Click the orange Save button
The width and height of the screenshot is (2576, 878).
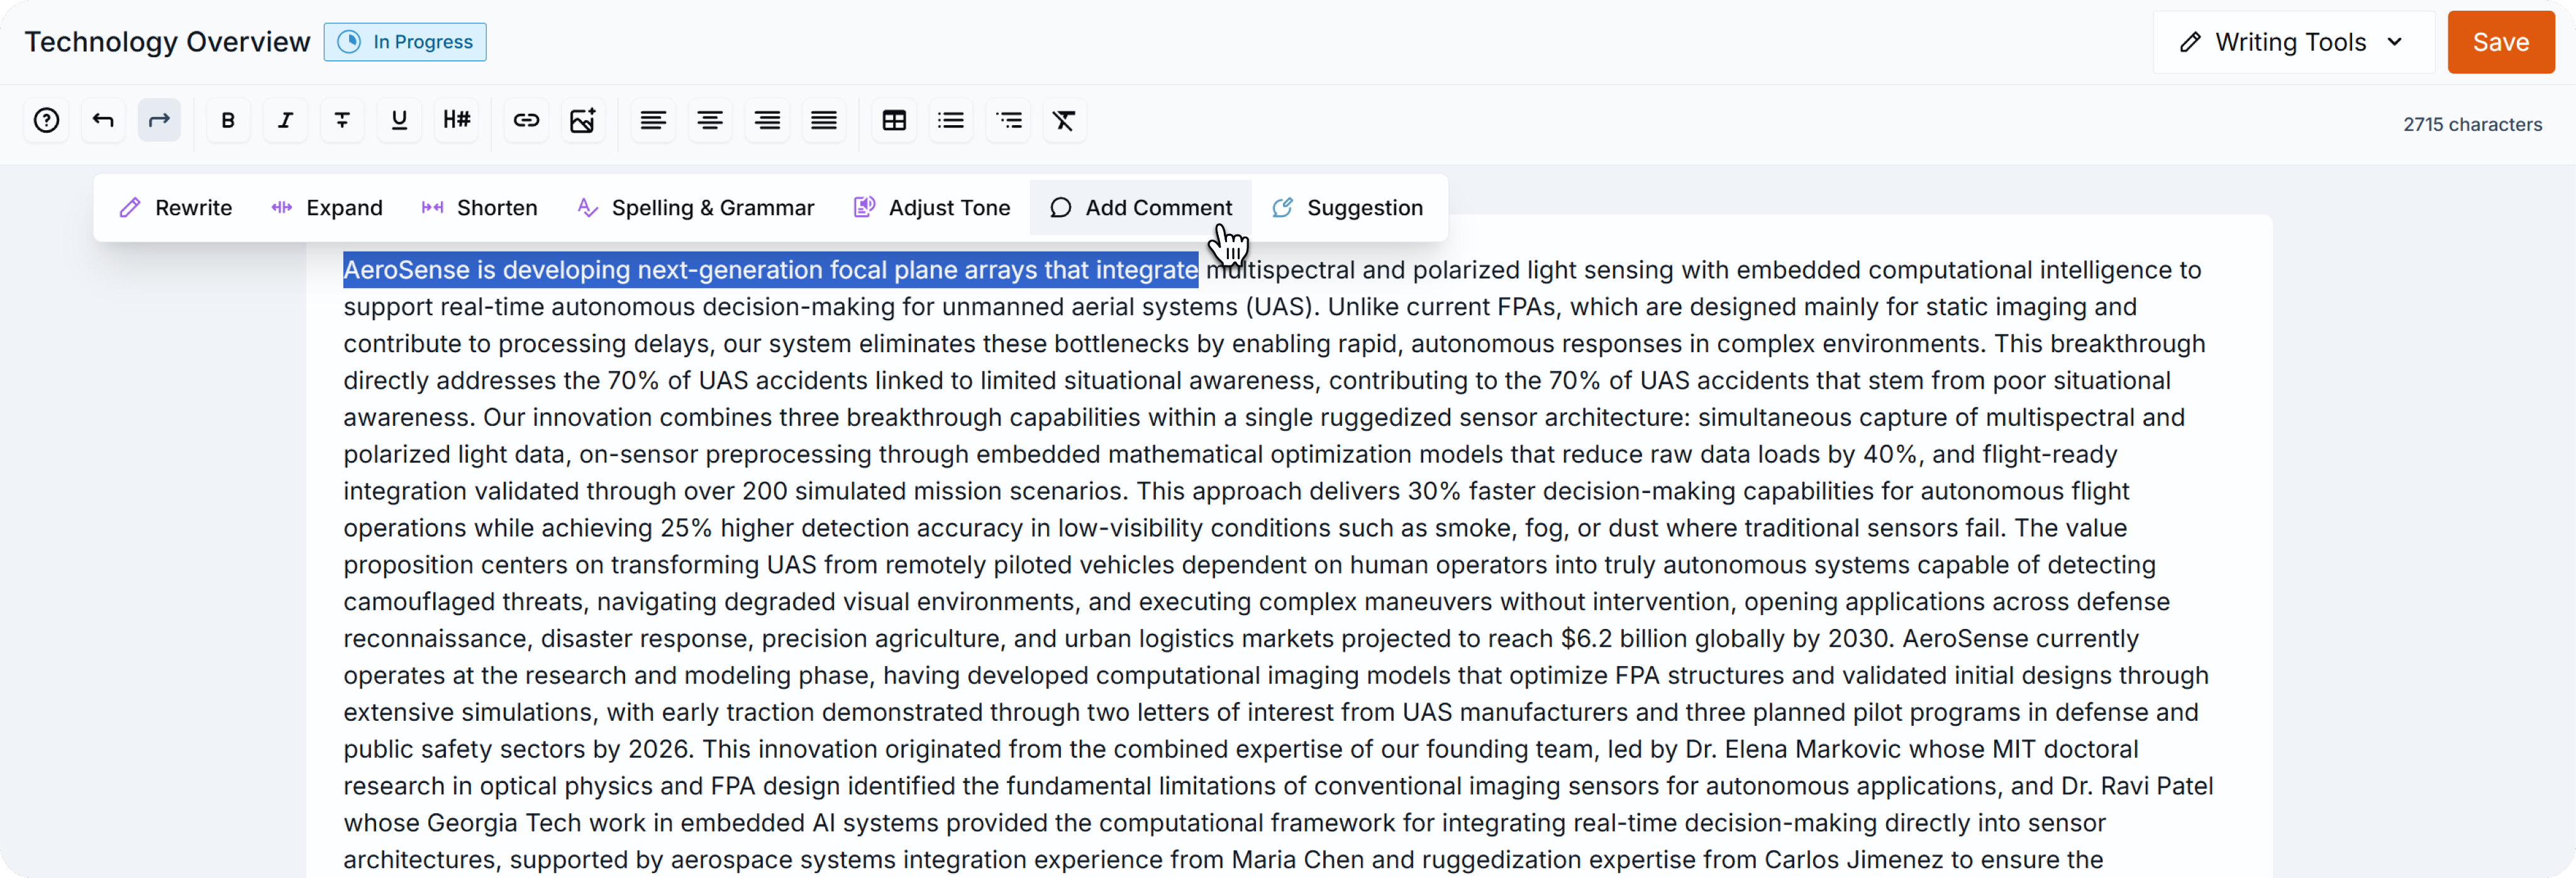[2500, 42]
